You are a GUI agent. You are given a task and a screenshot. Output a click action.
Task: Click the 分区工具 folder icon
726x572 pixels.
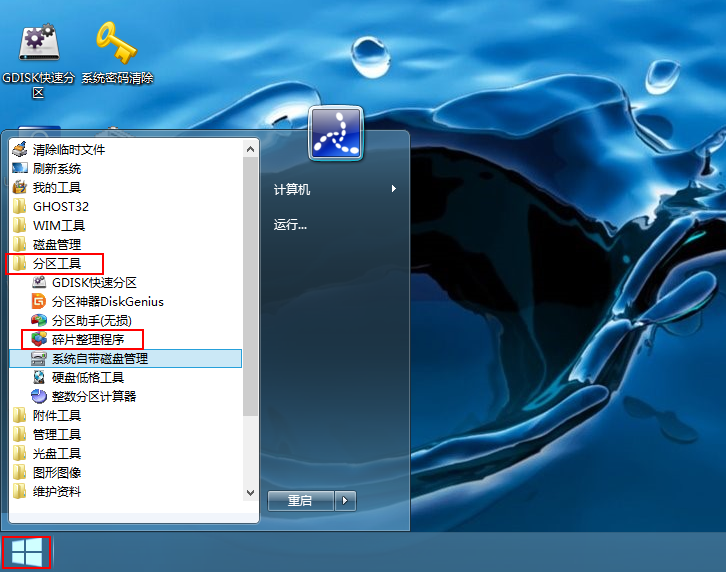click(x=19, y=263)
